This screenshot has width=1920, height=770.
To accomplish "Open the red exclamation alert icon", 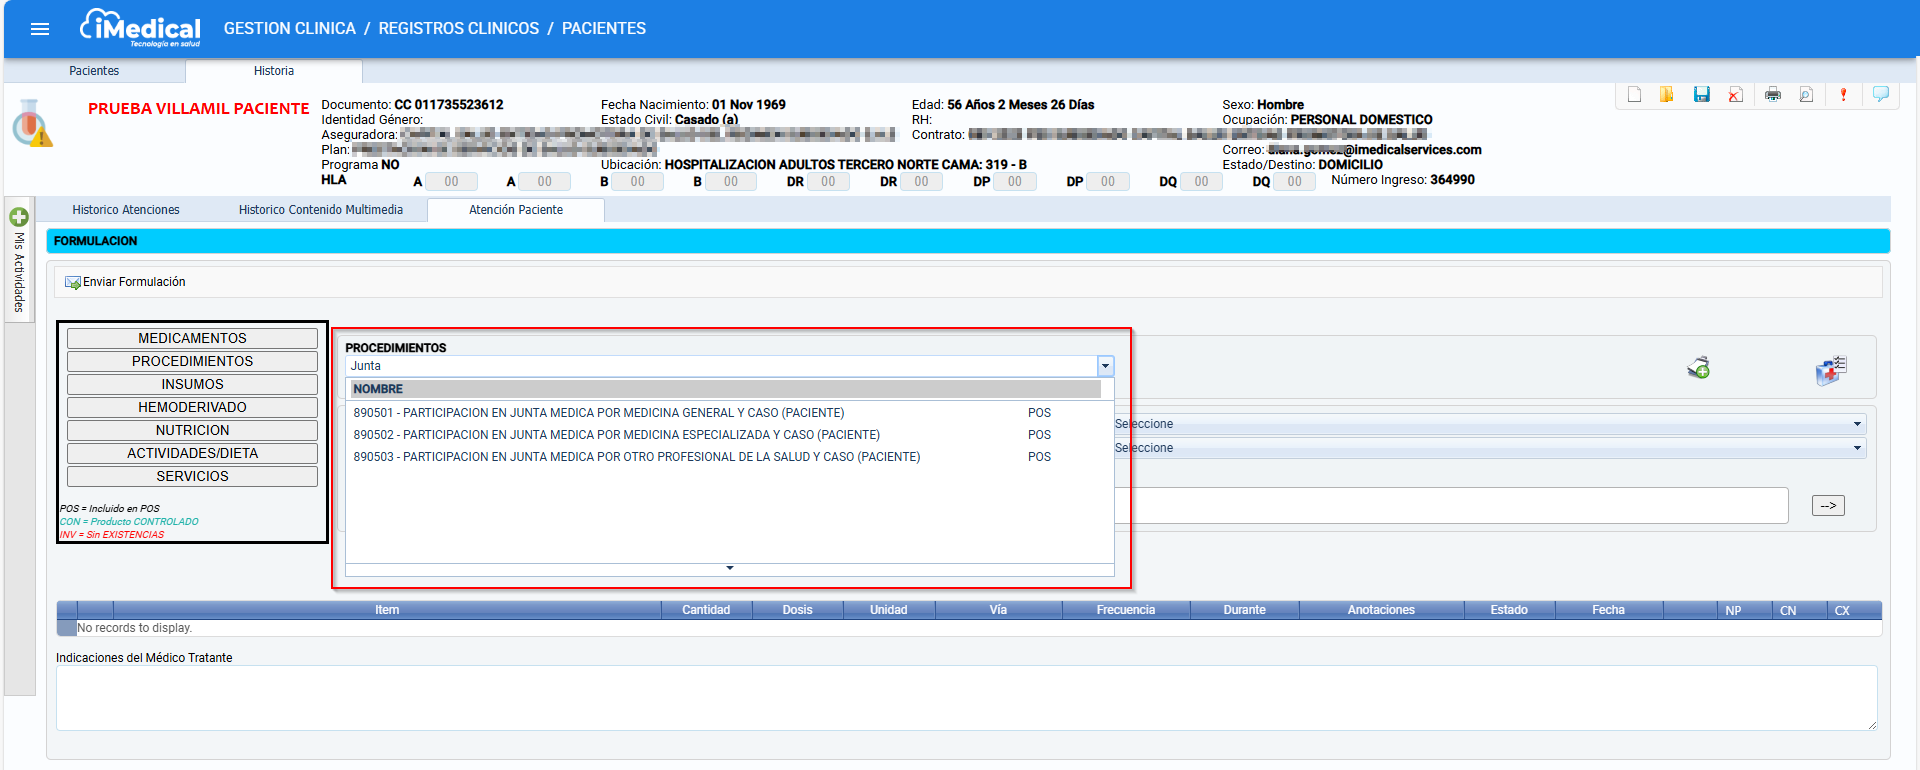I will point(1843,95).
